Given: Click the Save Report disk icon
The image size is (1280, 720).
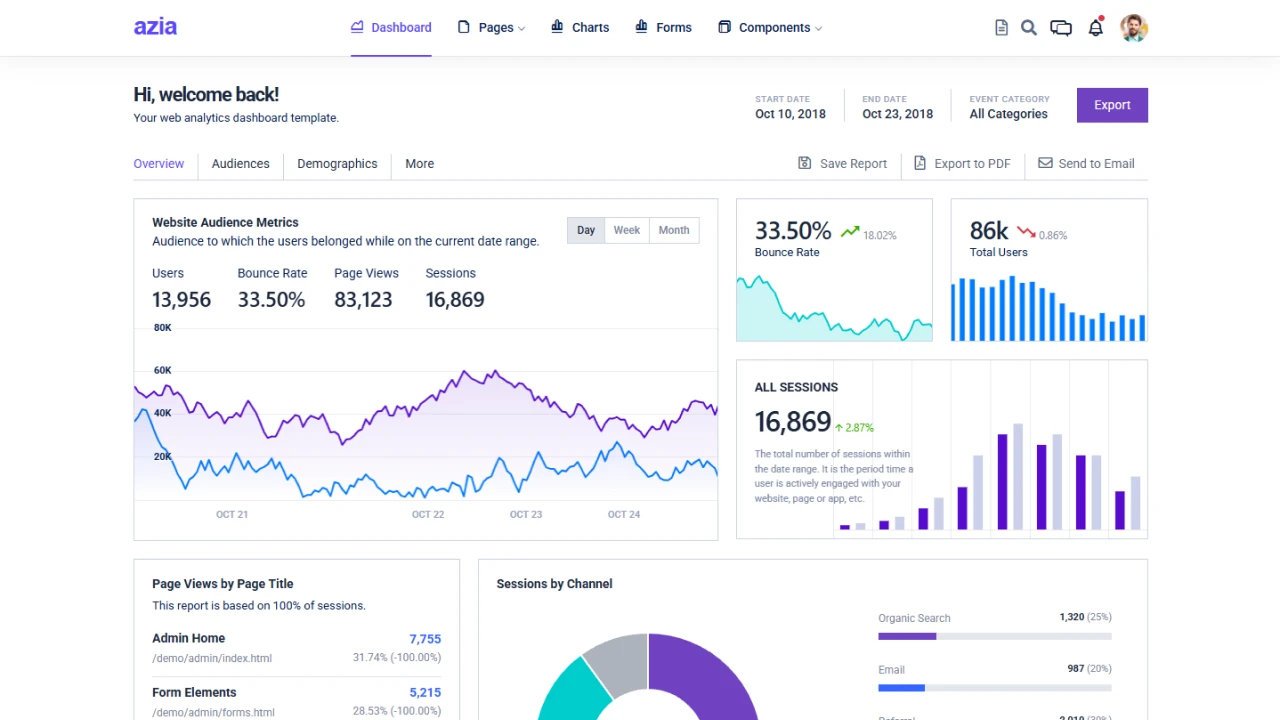Looking at the screenshot, I should pyautogui.click(x=805, y=163).
